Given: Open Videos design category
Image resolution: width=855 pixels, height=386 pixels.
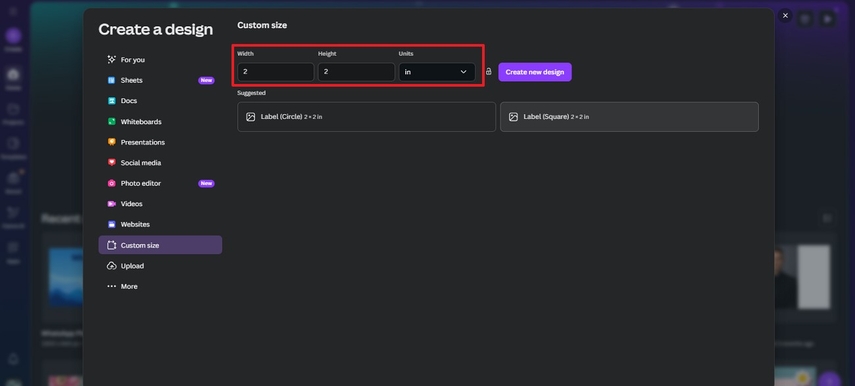Looking at the screenshot, I should point(160,204).
